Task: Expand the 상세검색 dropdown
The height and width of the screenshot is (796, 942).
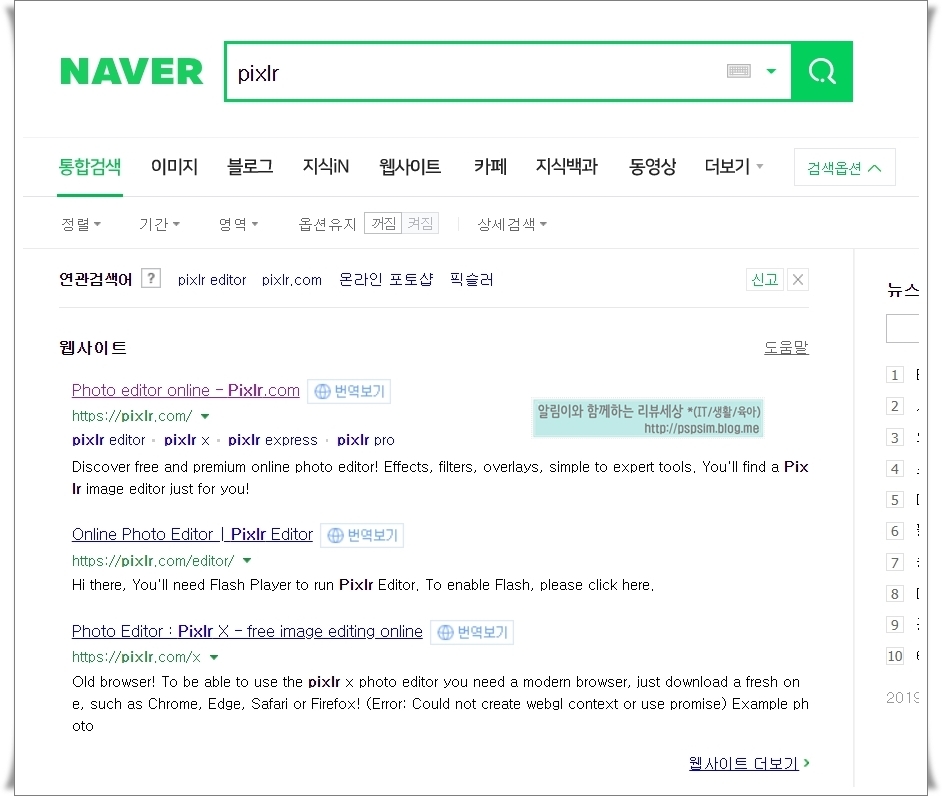Action: point(512,224)
